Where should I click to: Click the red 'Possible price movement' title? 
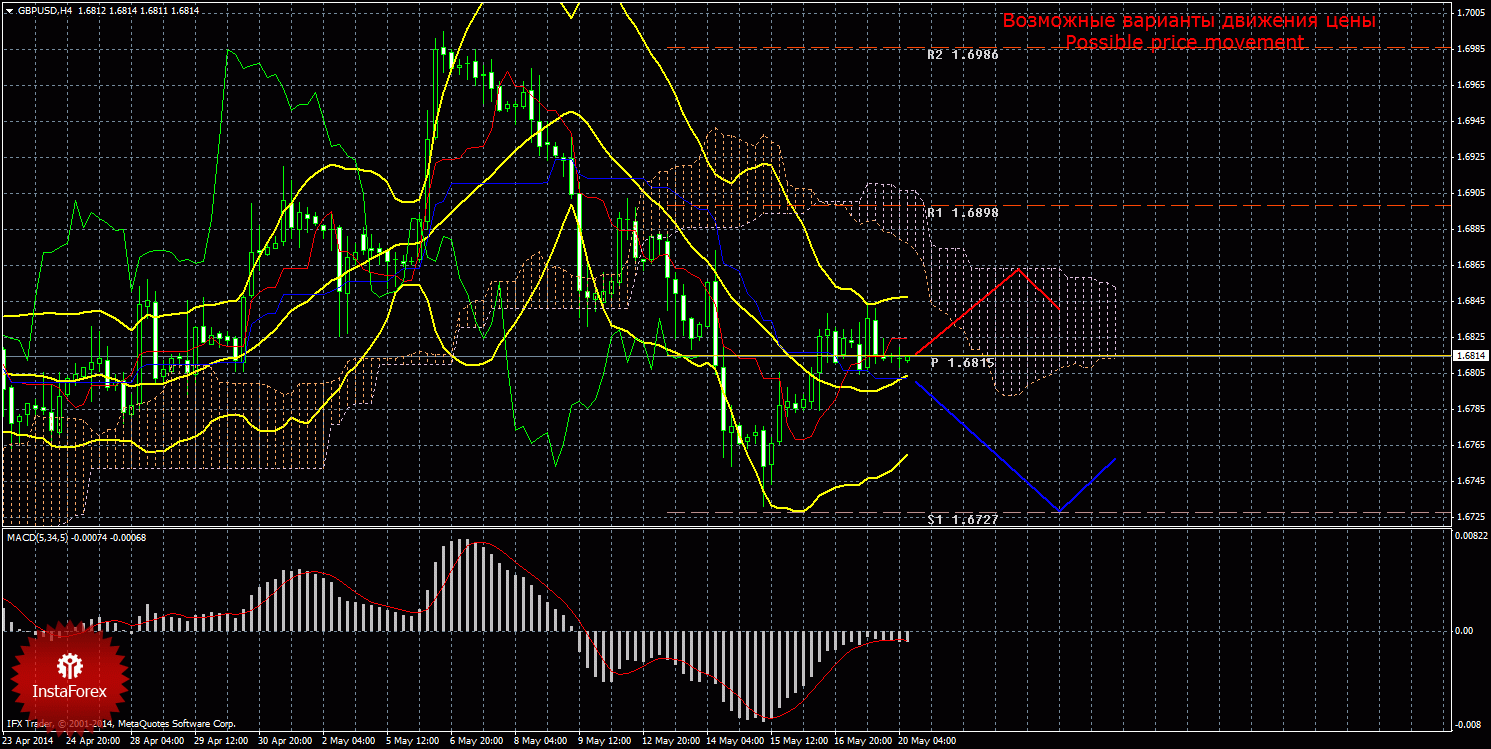(x=1184, y=42)
